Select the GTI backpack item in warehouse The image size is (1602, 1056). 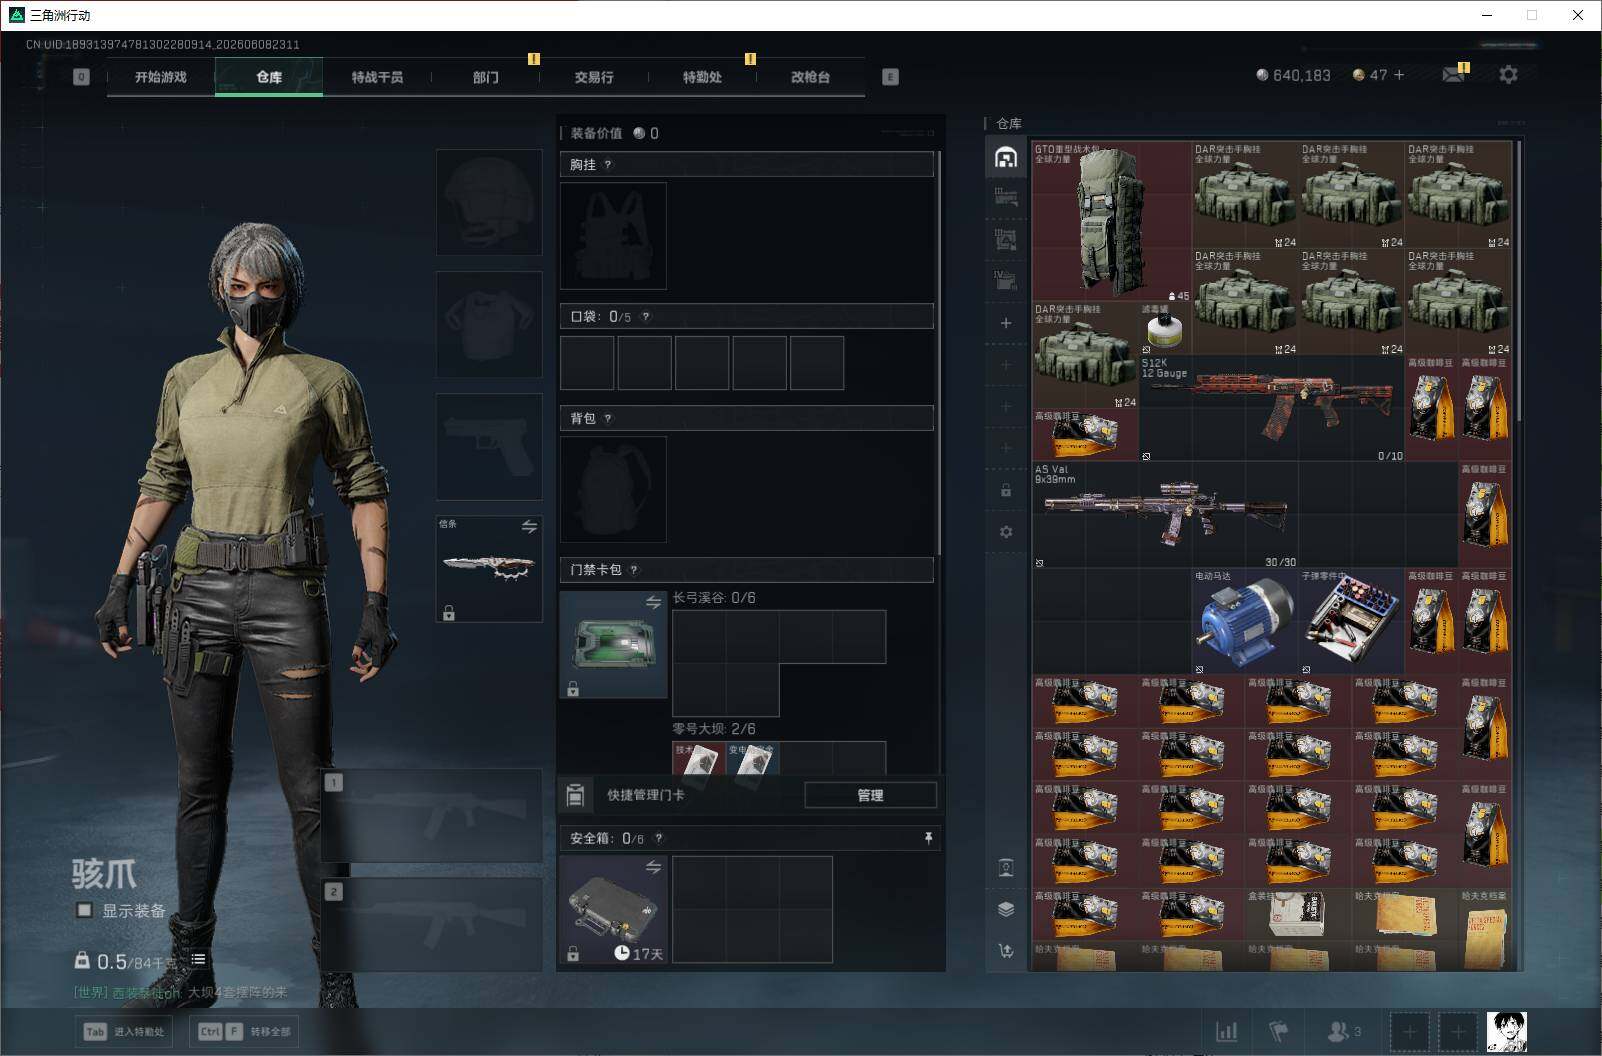(1111, 221)
